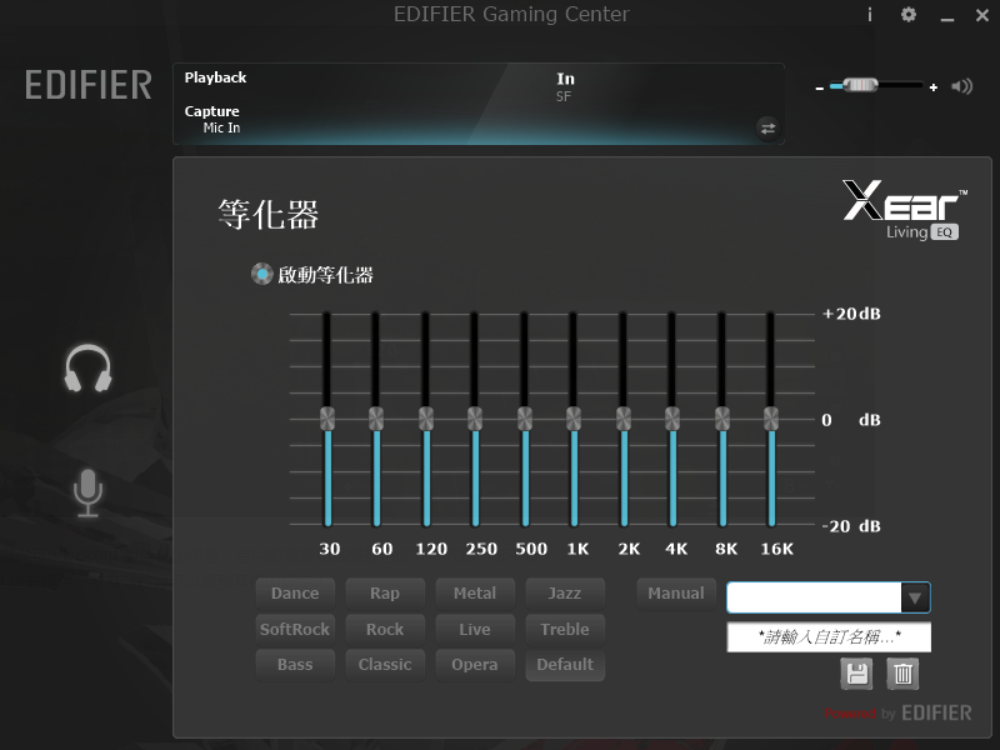Pick the Classic preset
The image size is (1000, 750).
pos(385,665)
